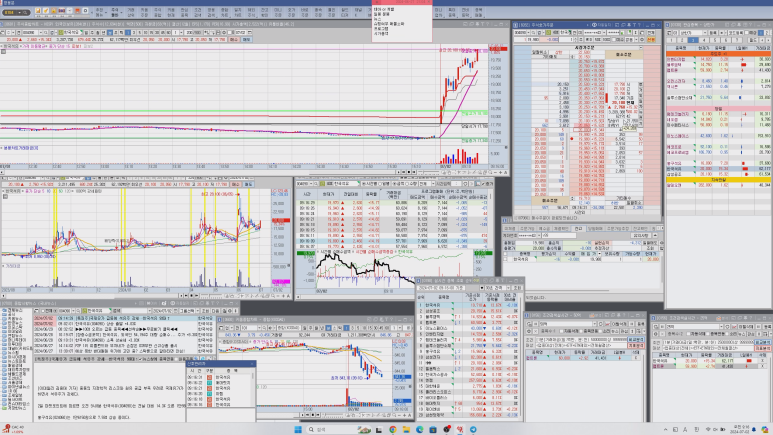Image resolution: width=773 pixels, height=435 pixels.
Task: Select the 일 daily period button in the top chart toolbar
Action: click(x=86, y=33)
